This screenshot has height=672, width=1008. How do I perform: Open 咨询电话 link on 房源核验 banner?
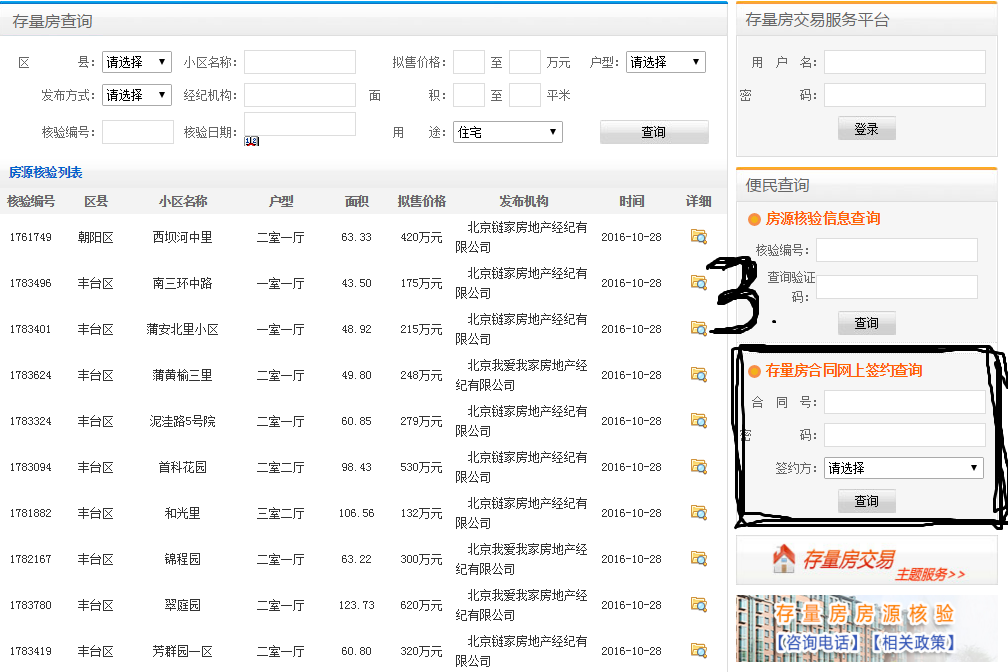pyautogui.click(x=817, y=642)
